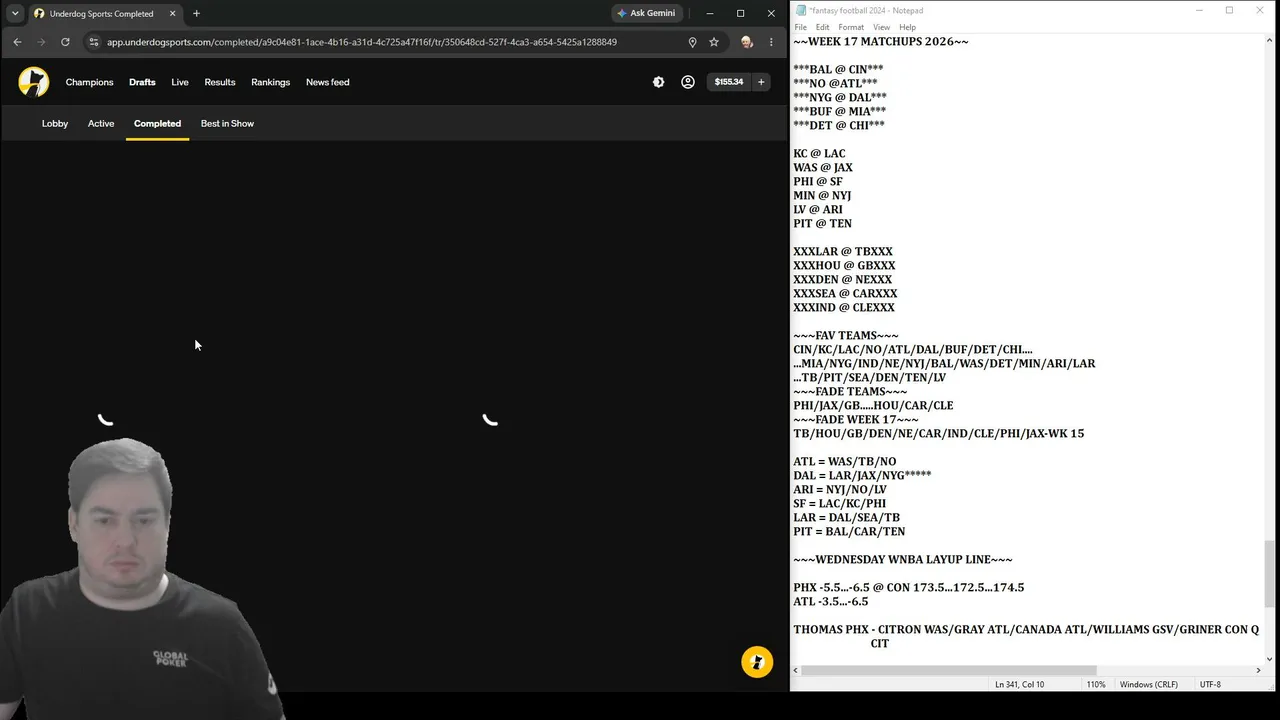Minimize the Chrome window

tap(710, 13)
